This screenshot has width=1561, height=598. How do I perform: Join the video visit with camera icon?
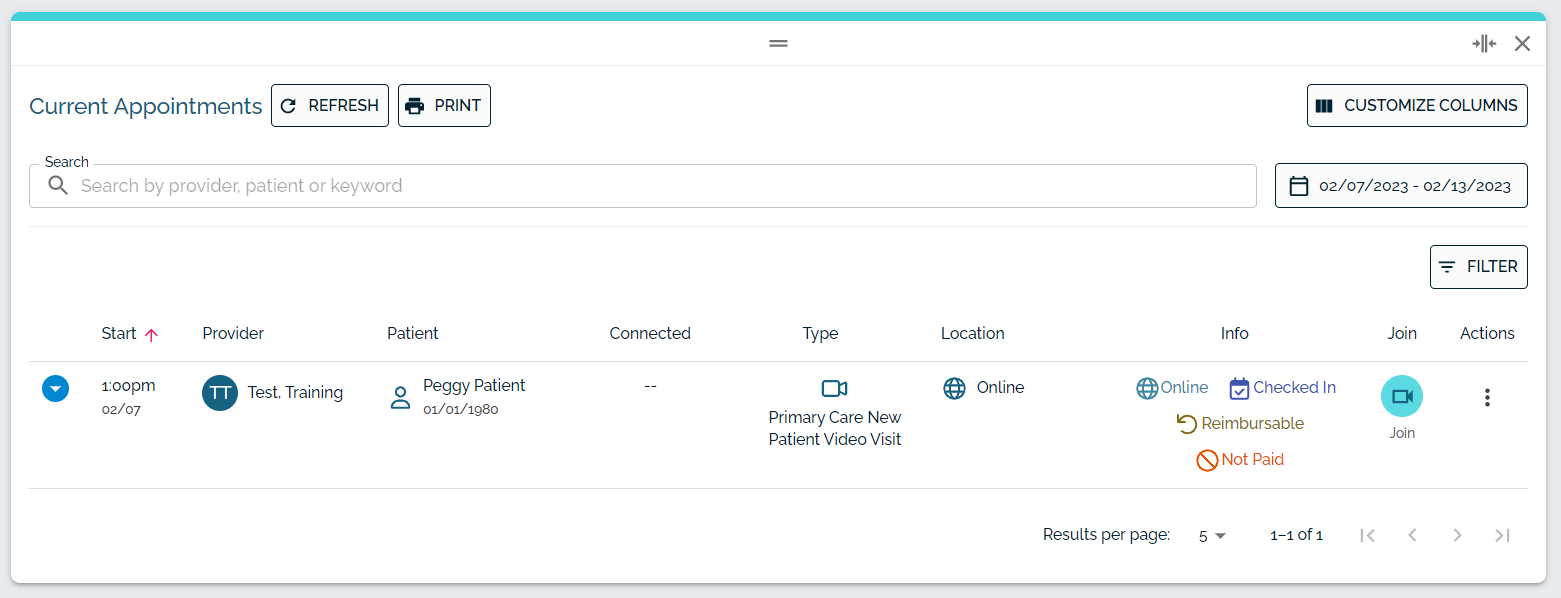(1401, 396)
